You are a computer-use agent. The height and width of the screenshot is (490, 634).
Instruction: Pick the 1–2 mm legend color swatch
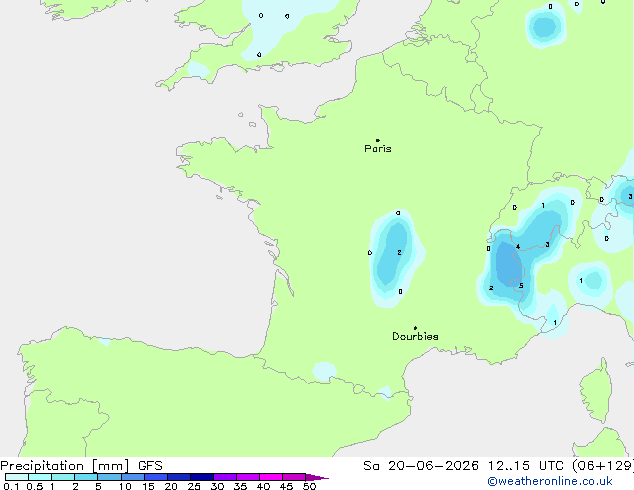pyautogui.click(x=63, y=477)
